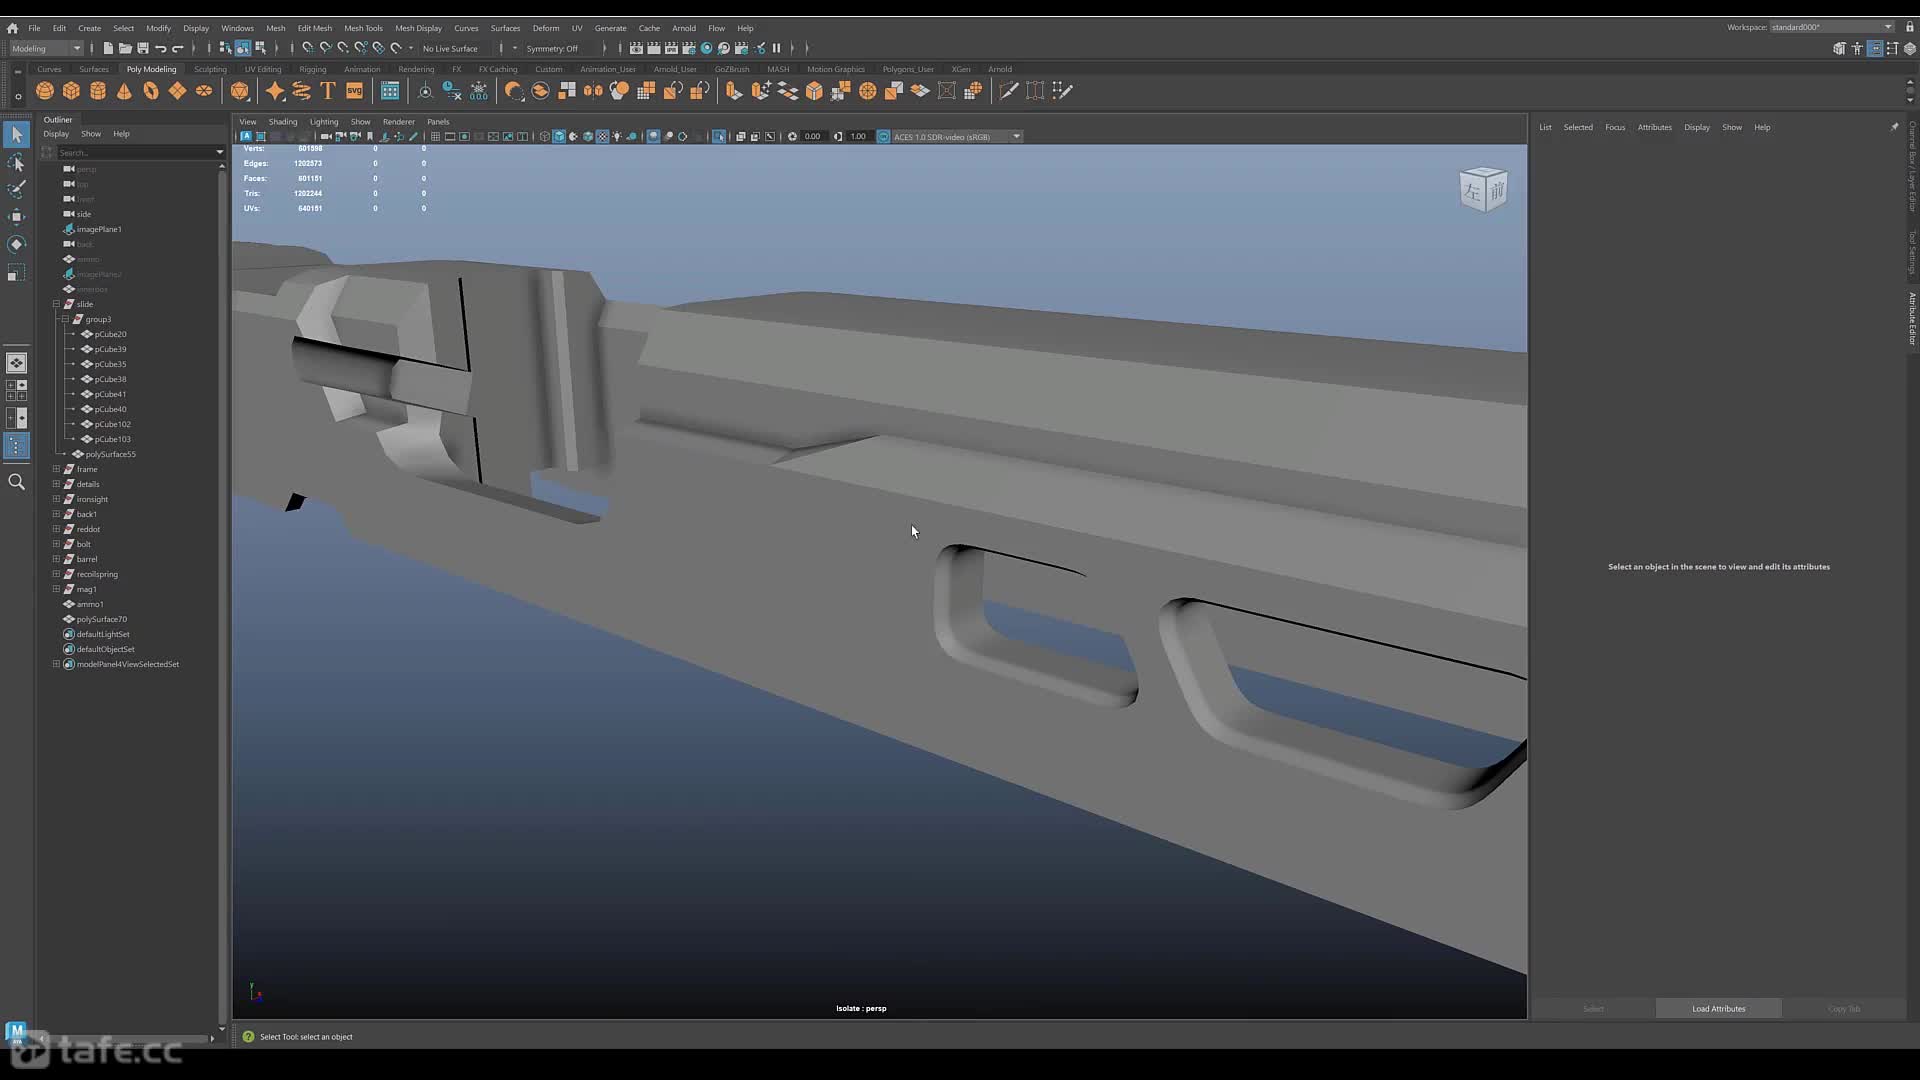Screen dimensions: 1920x1080
Task: Click No Live Surface field
Action: click(x=450, y=48)
